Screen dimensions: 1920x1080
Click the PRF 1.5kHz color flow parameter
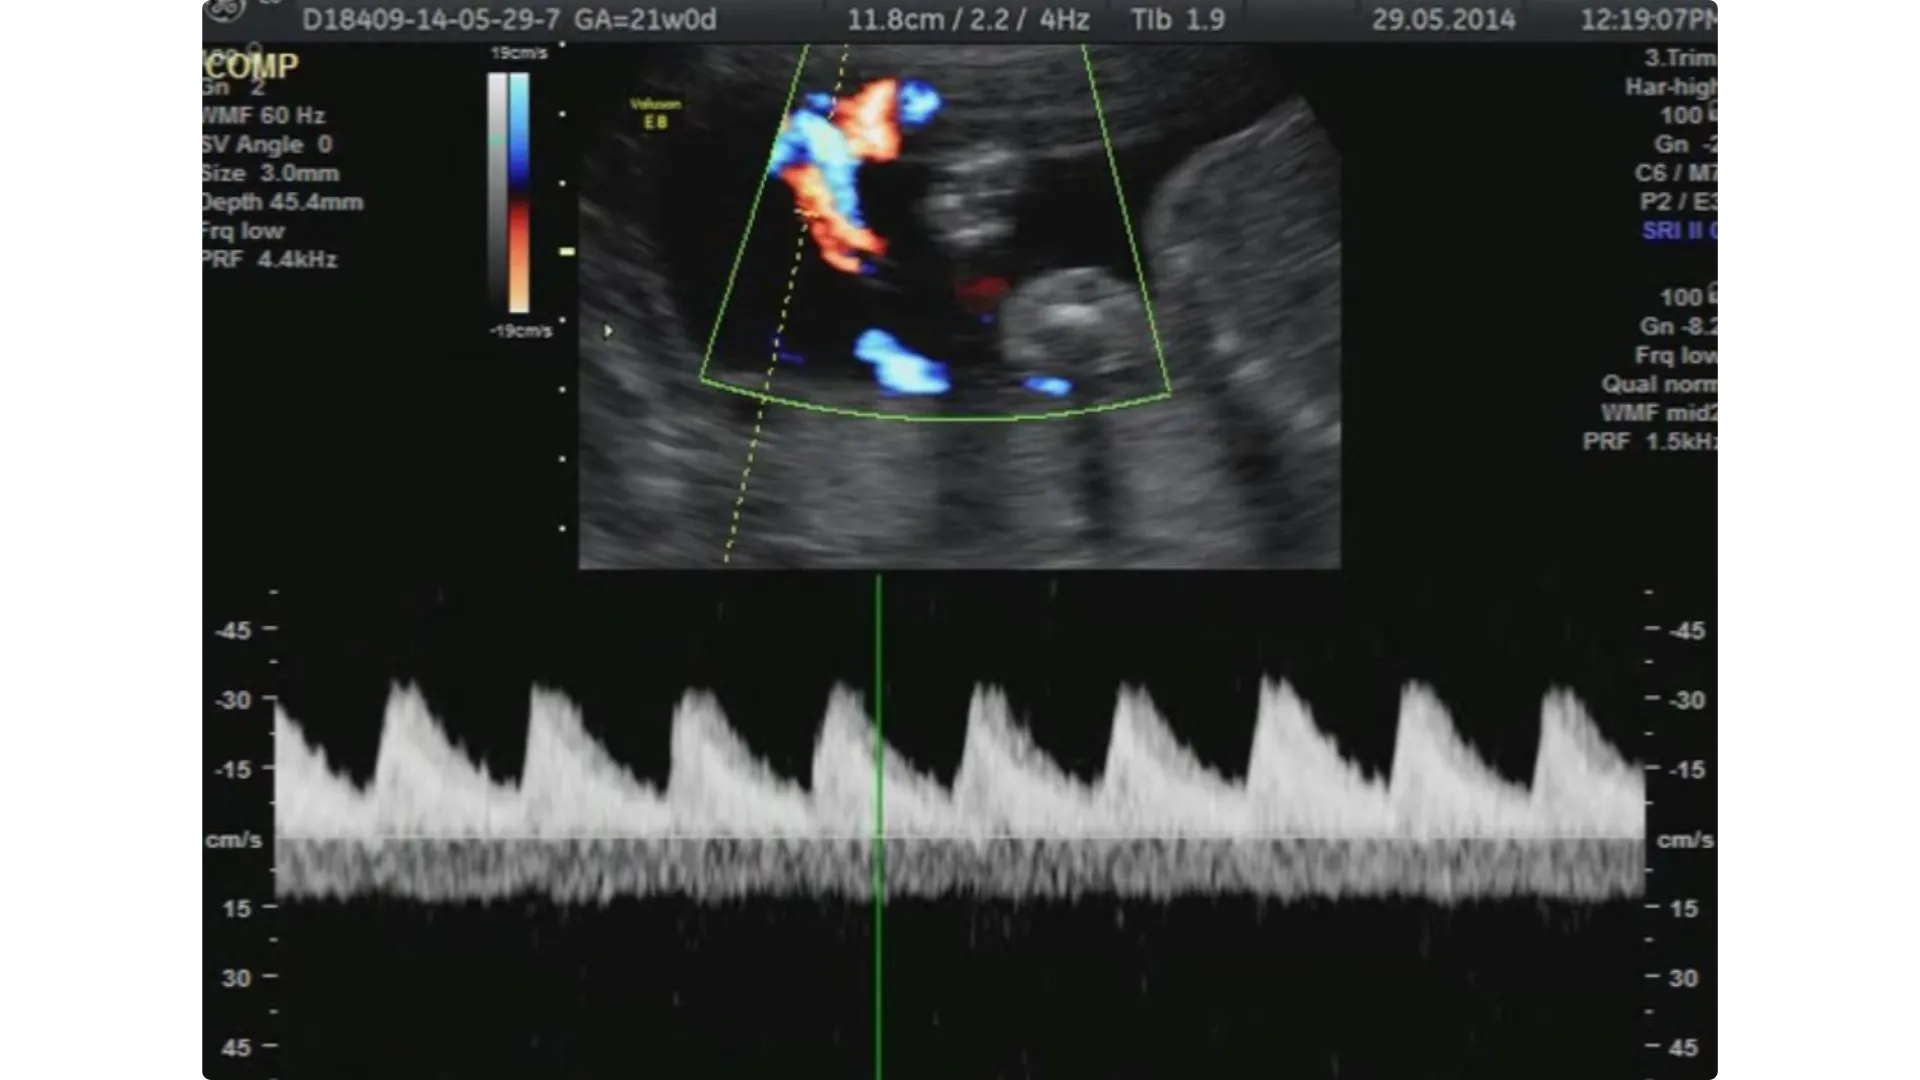click(1650, 441)
